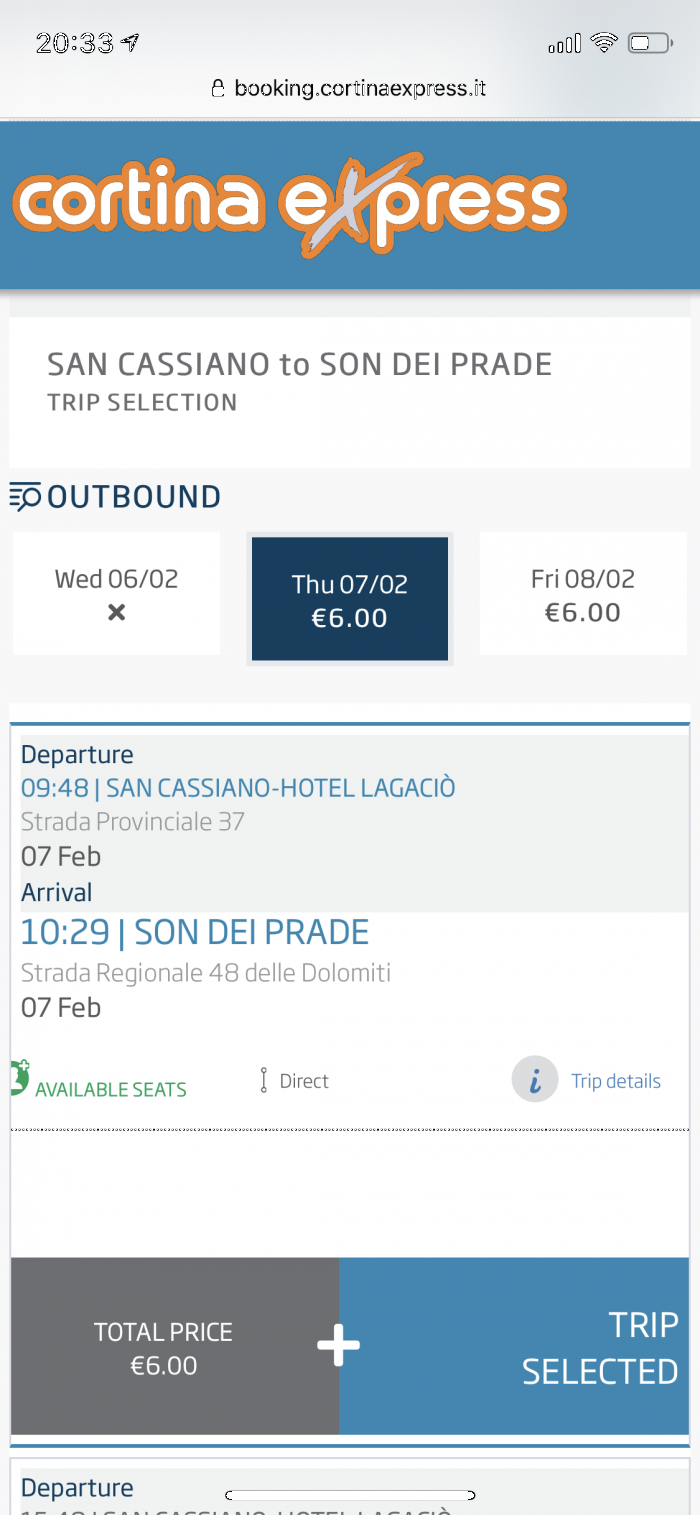Select the Fri 08/02 date tab
700x1515 pixels.
tap(583, 594)
